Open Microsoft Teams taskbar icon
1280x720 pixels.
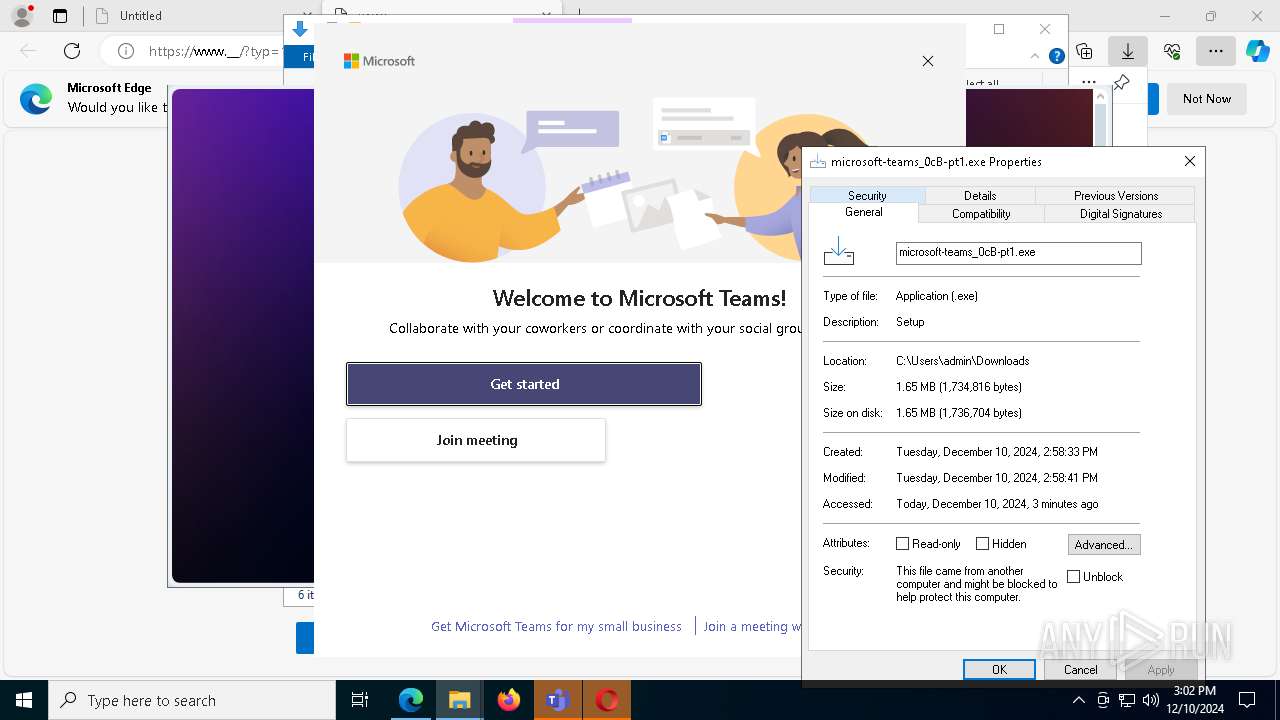click(x=557, y=701)
